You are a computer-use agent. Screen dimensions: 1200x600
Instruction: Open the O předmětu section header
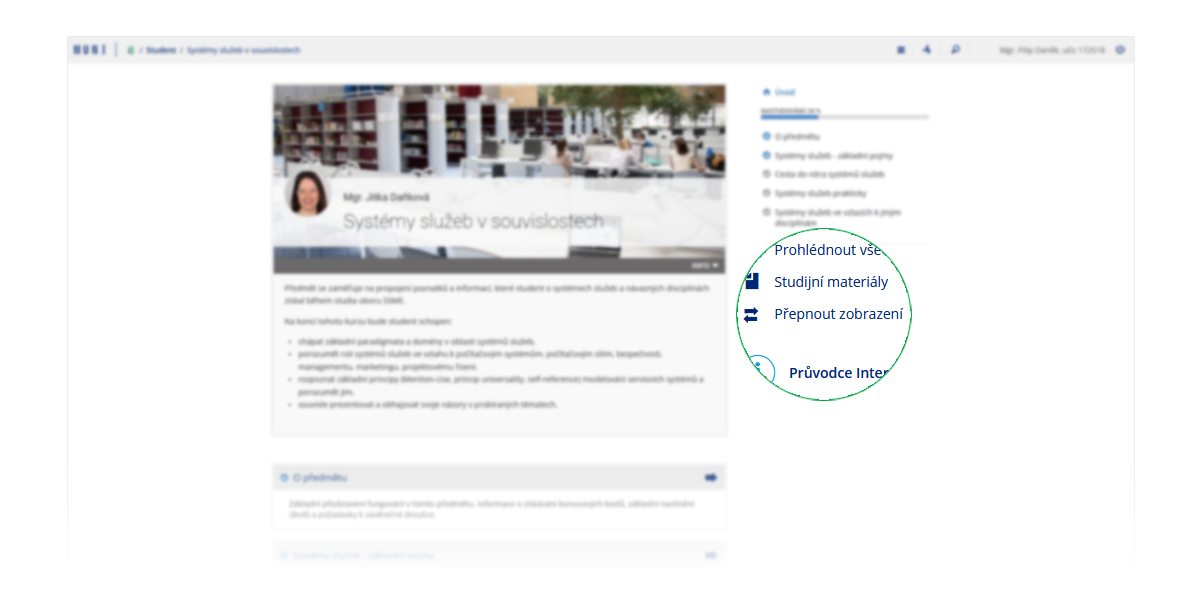coord(320,478)
